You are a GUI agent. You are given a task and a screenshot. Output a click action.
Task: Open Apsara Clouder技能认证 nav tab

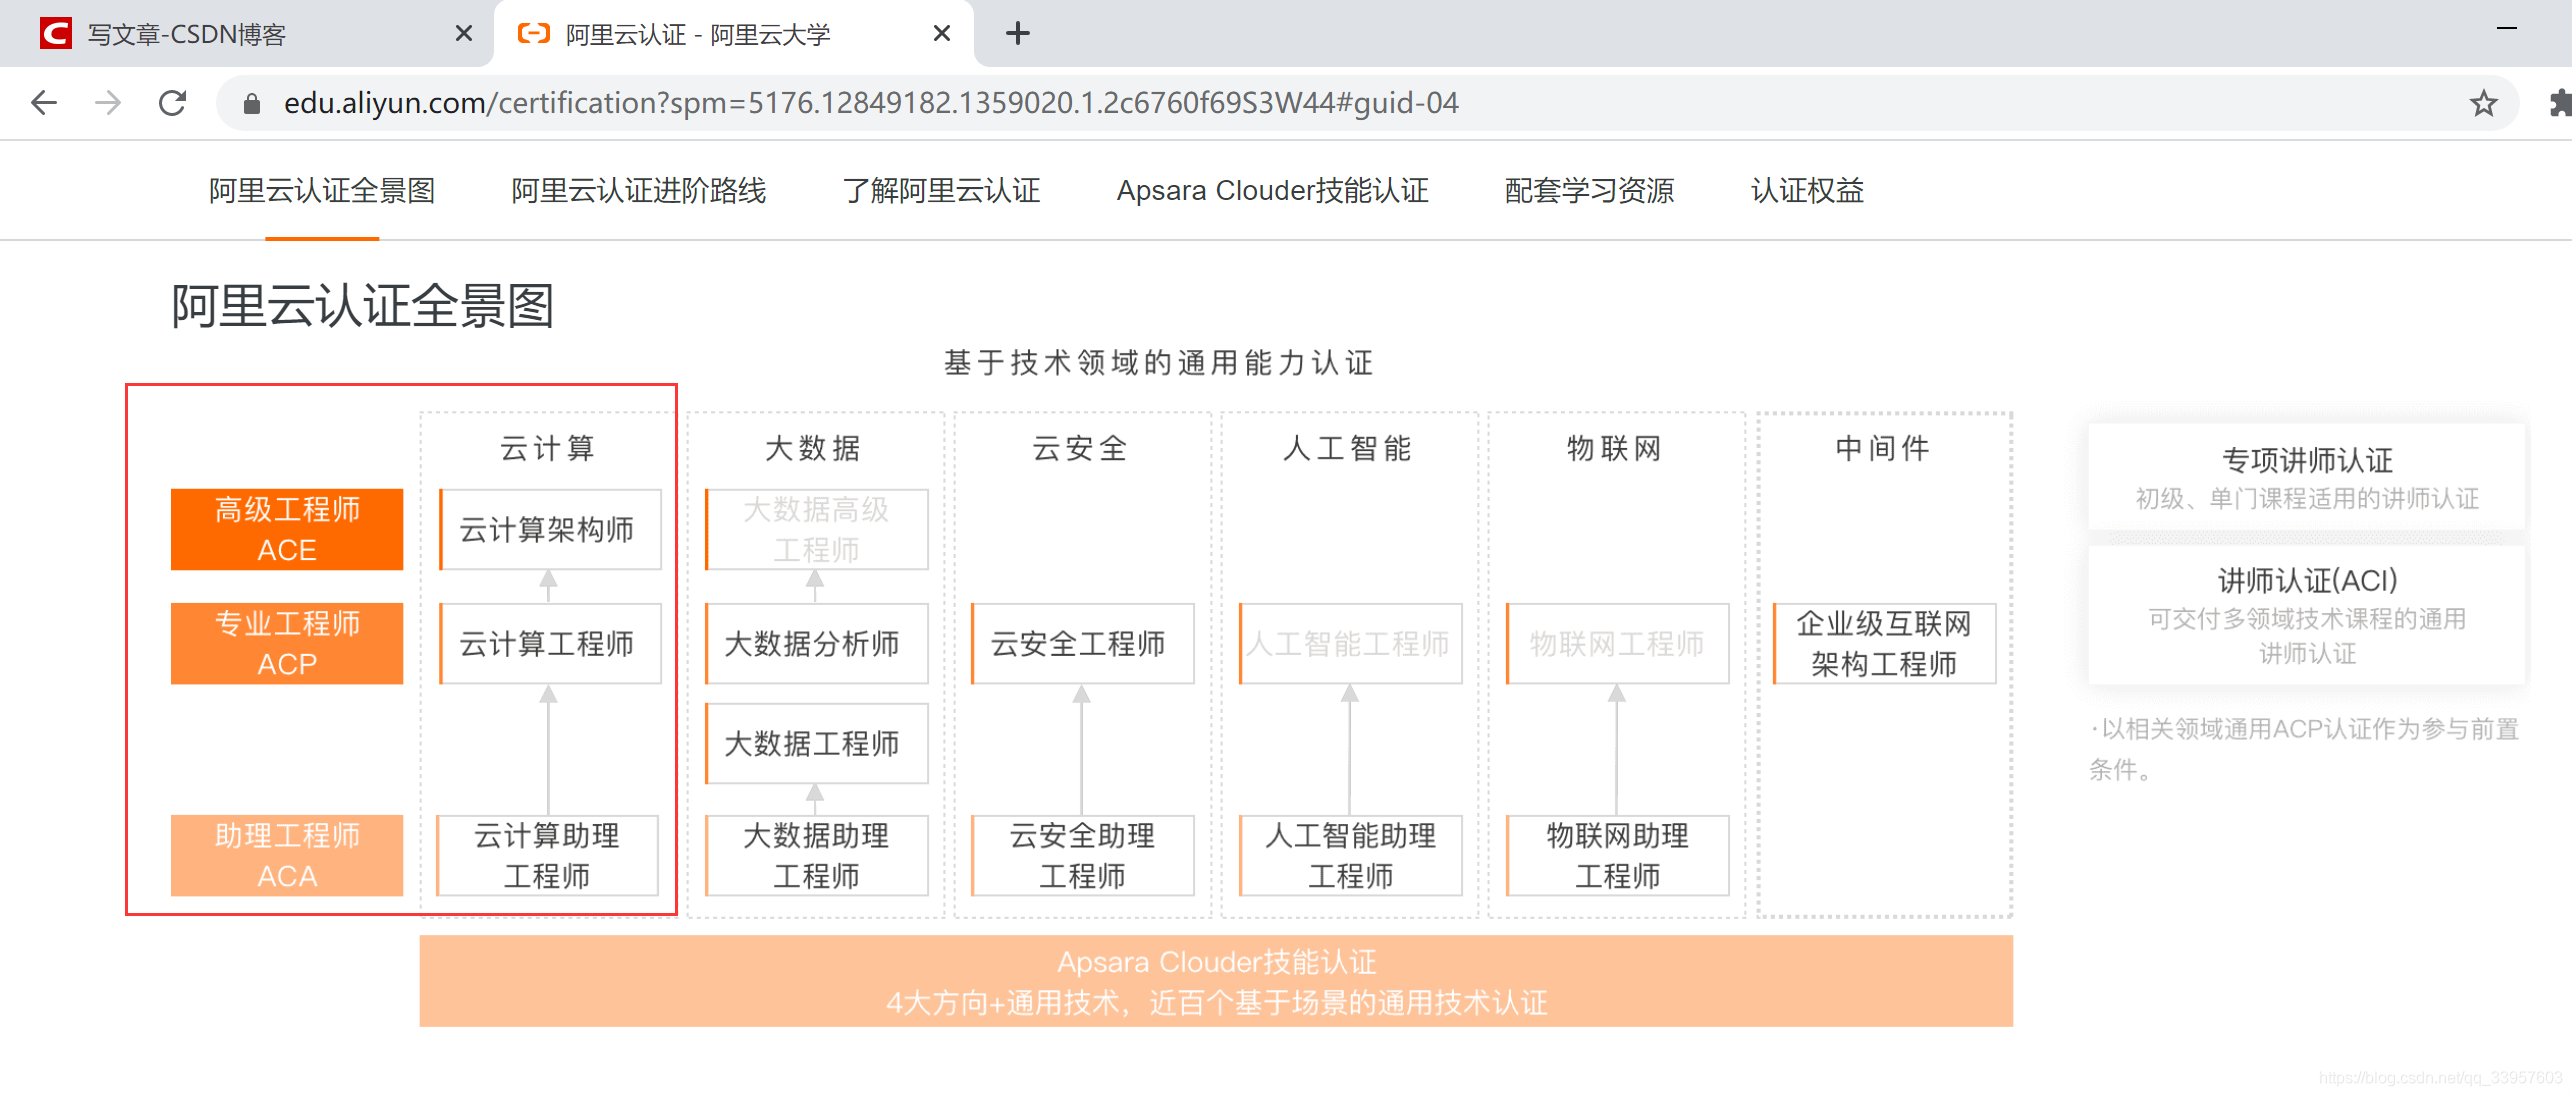coord(1273,191)
